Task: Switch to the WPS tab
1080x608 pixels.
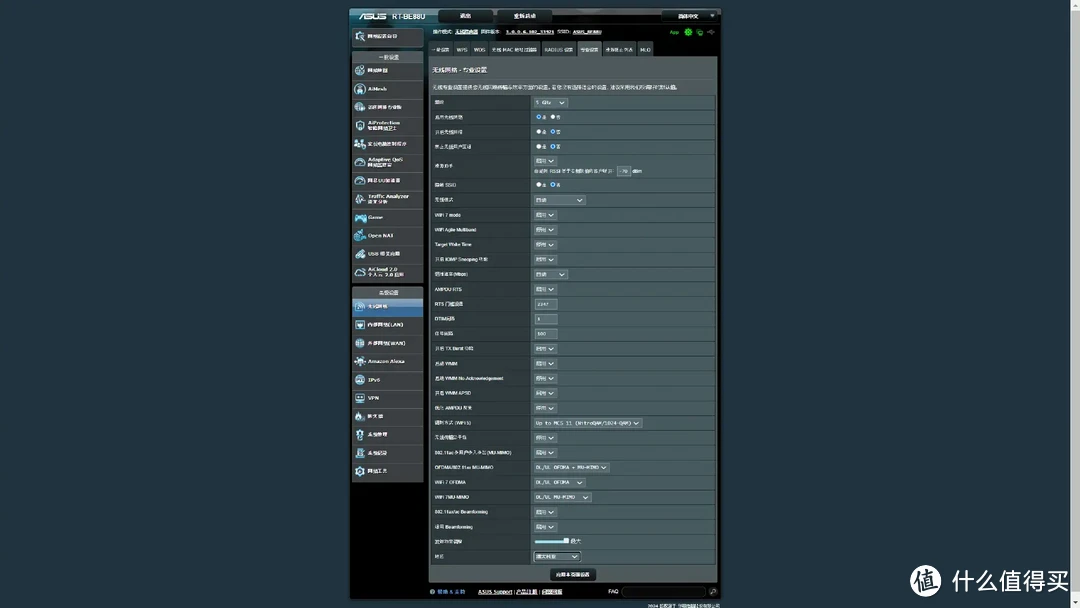Action: click(461, 50)
